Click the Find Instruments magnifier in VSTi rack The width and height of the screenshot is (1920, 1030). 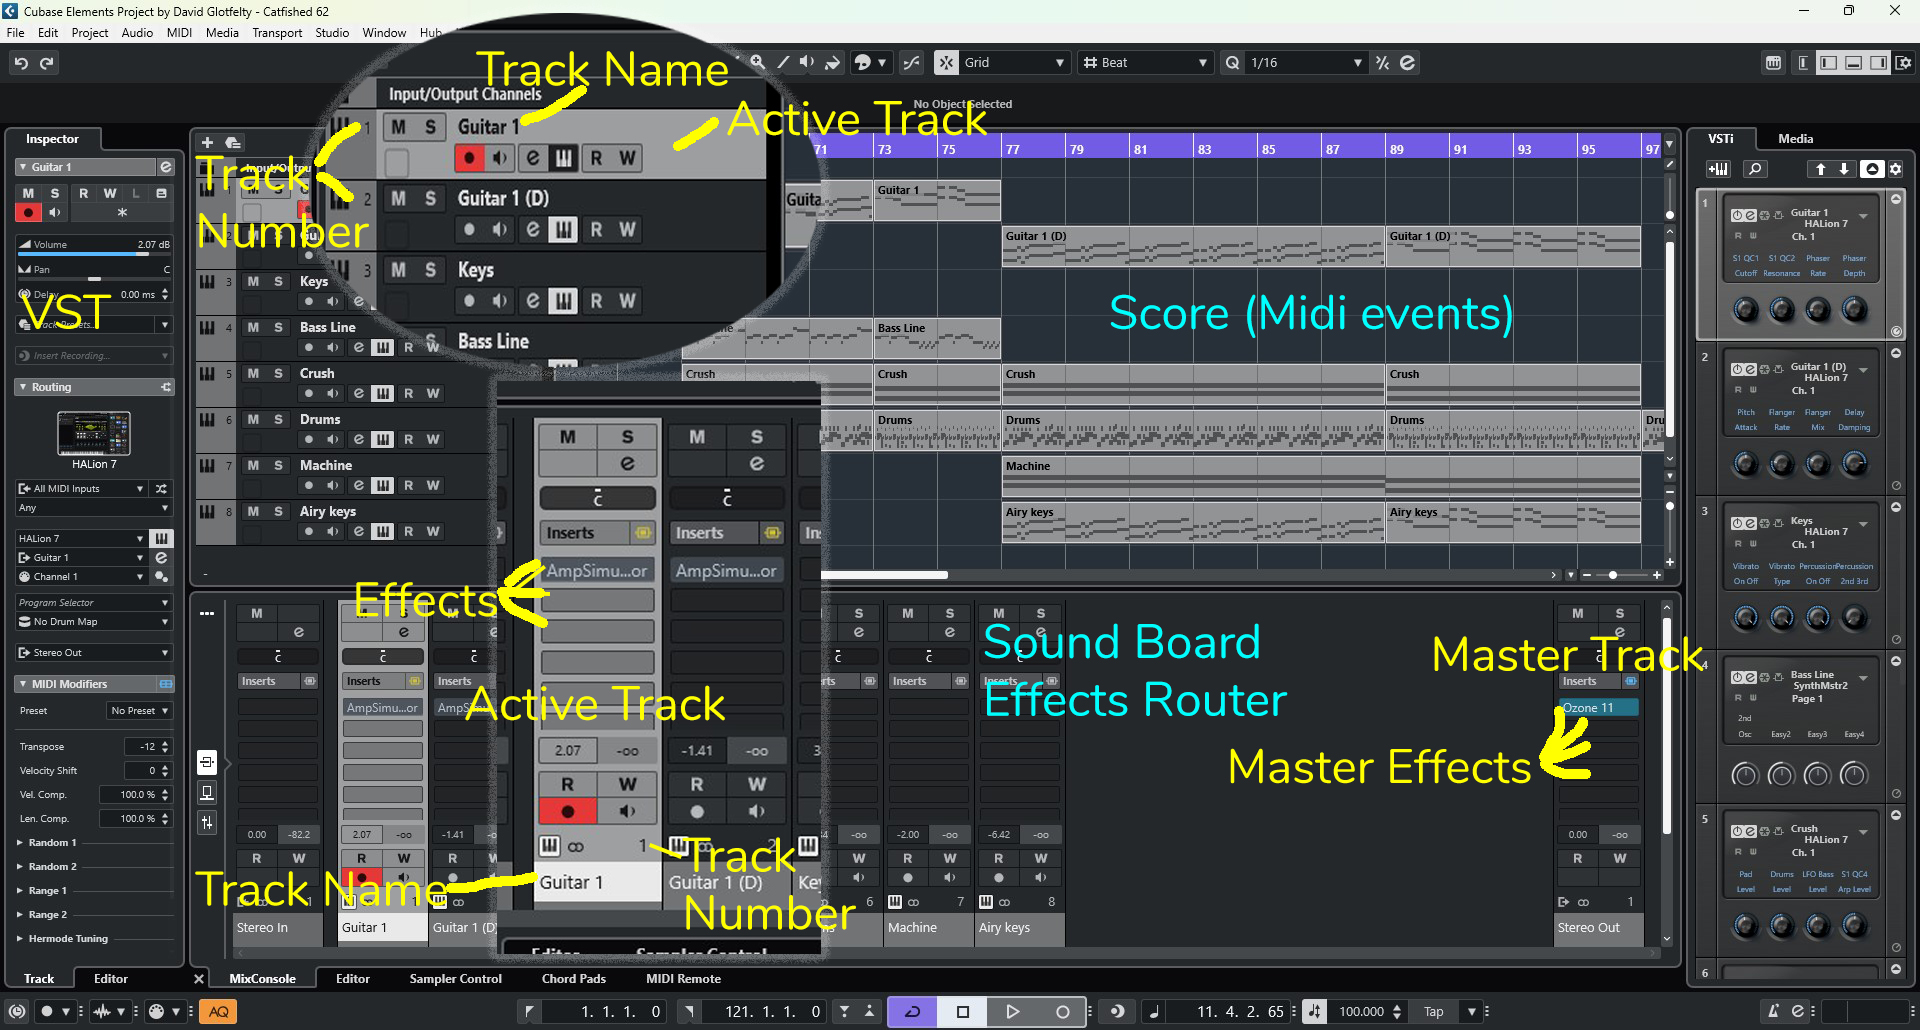(x=1755, y=169)
